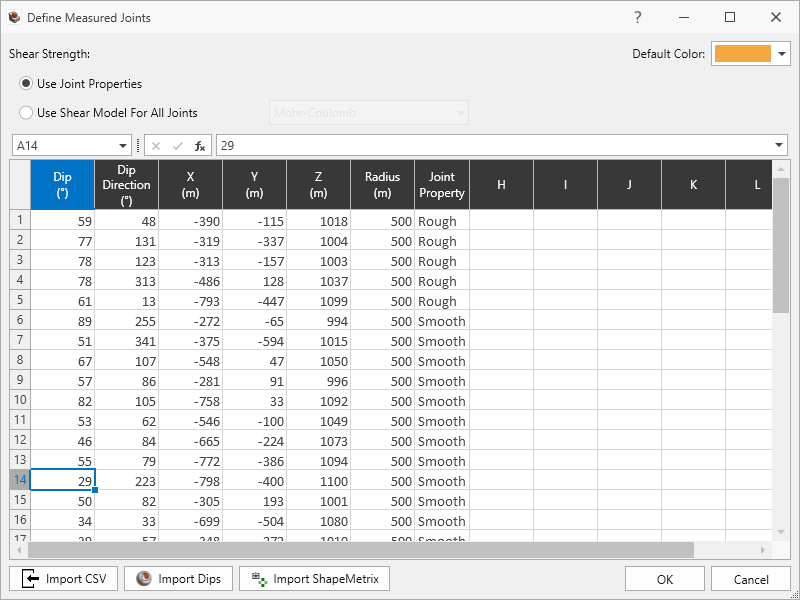Open the cell name box A14 dropdown
This screenshot has height=600, width=800.
122,146
